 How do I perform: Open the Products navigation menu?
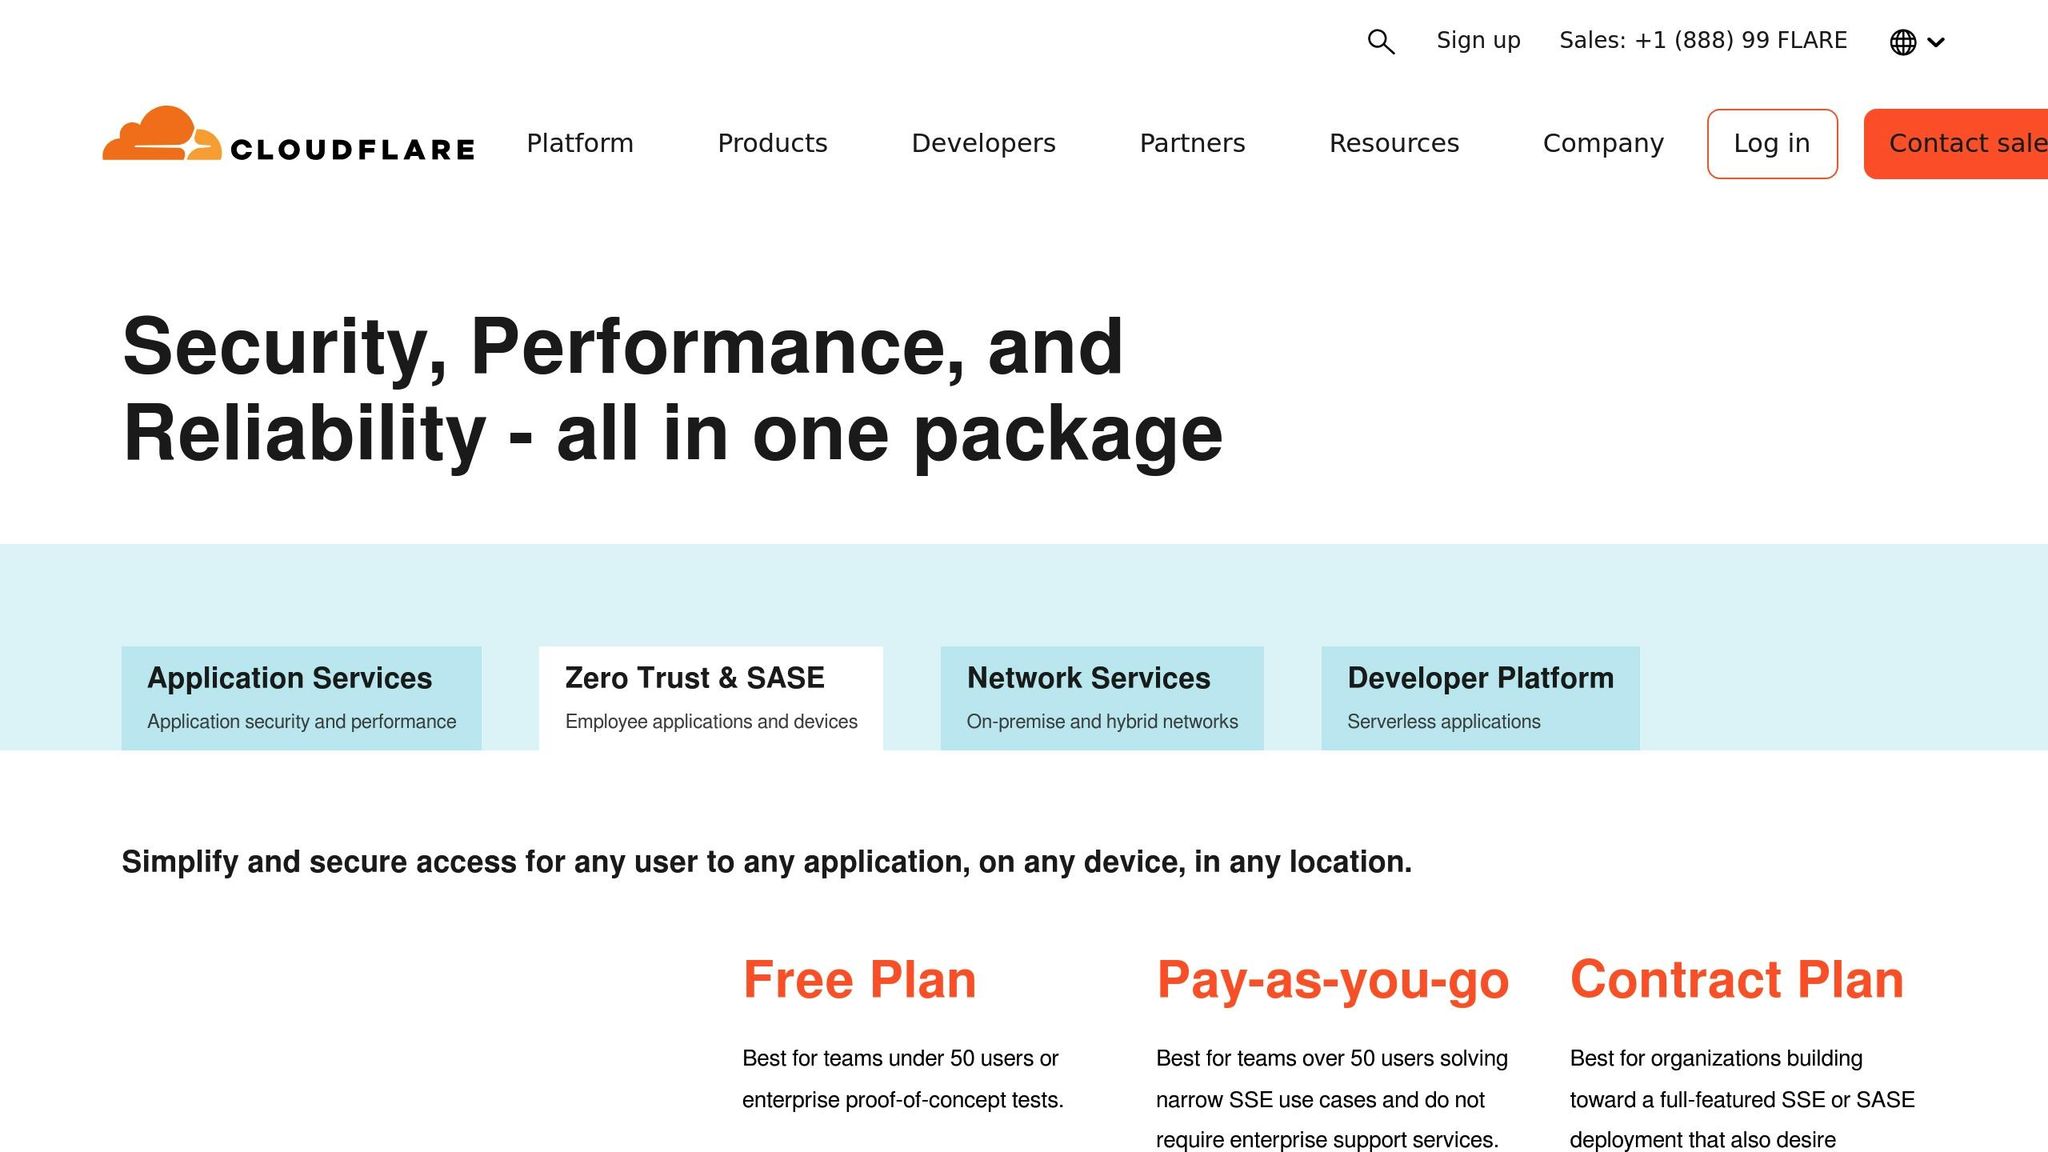click(x=772, y=143)
